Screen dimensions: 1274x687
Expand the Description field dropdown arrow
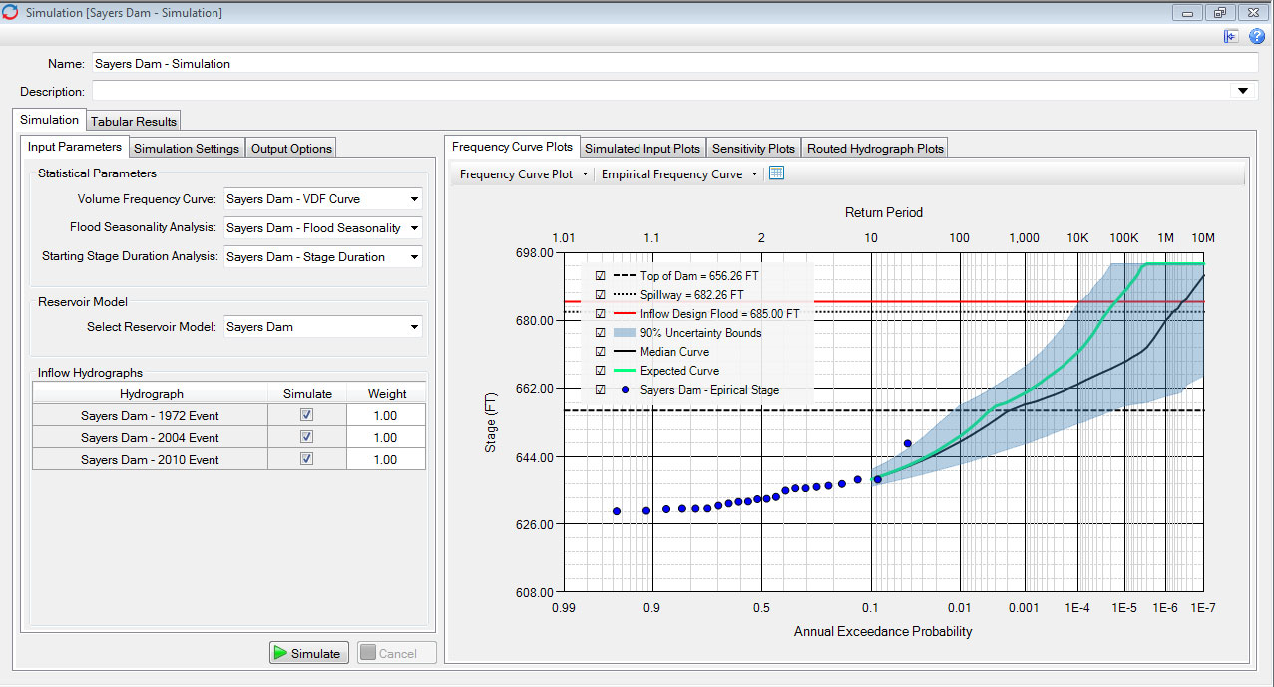point(1243,90)
